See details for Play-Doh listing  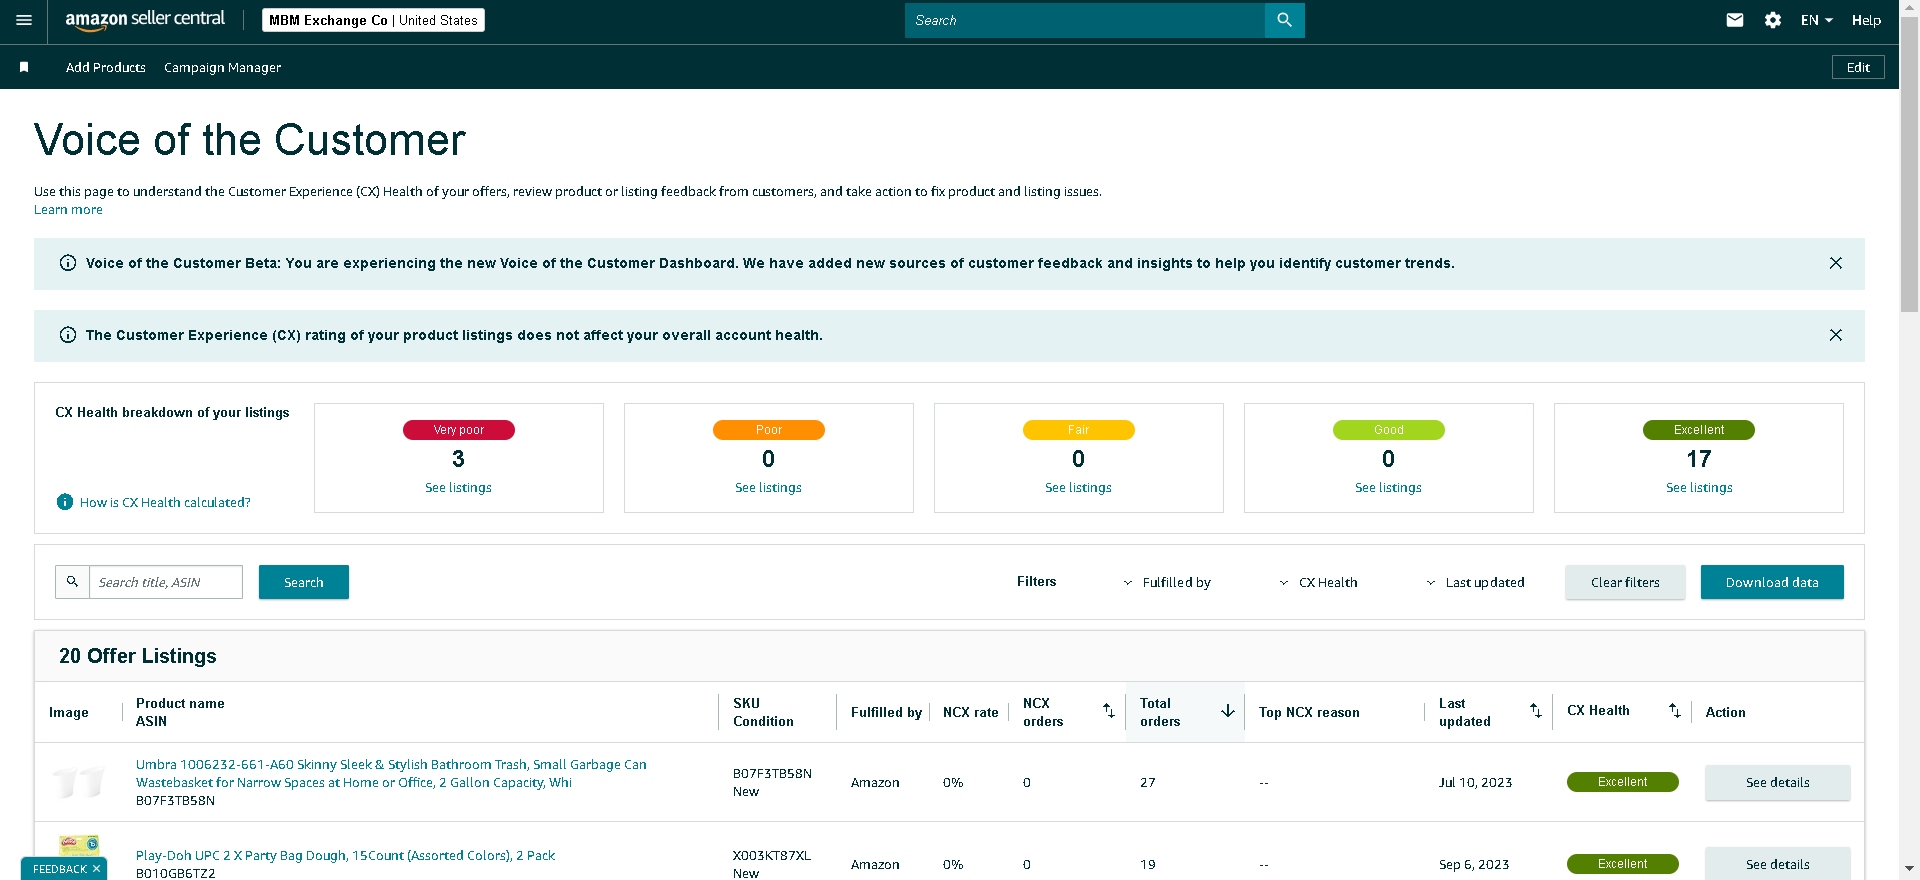tap(1777, 864)
